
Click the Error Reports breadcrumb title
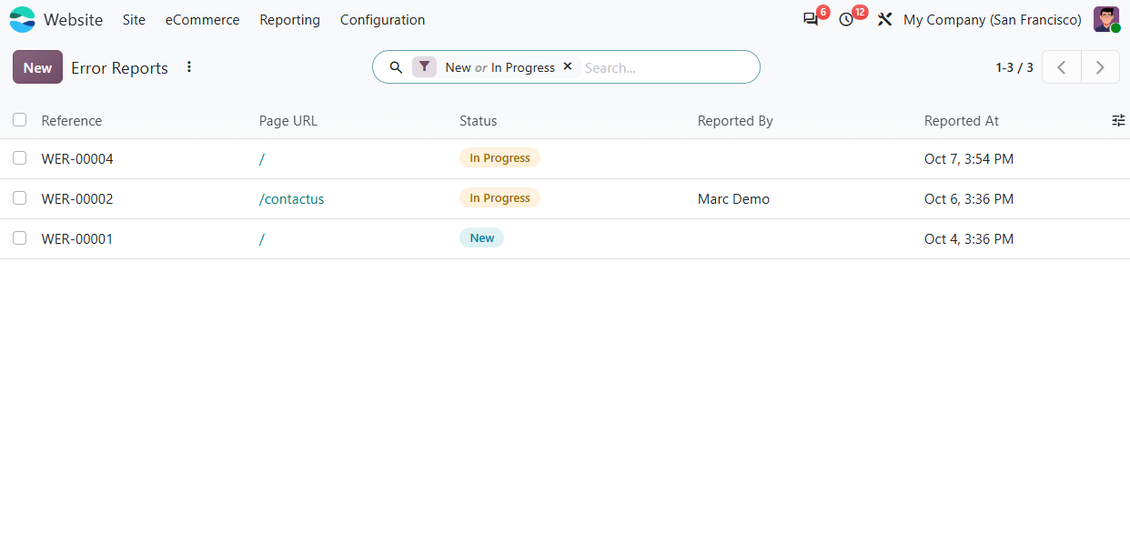point(120,68)
